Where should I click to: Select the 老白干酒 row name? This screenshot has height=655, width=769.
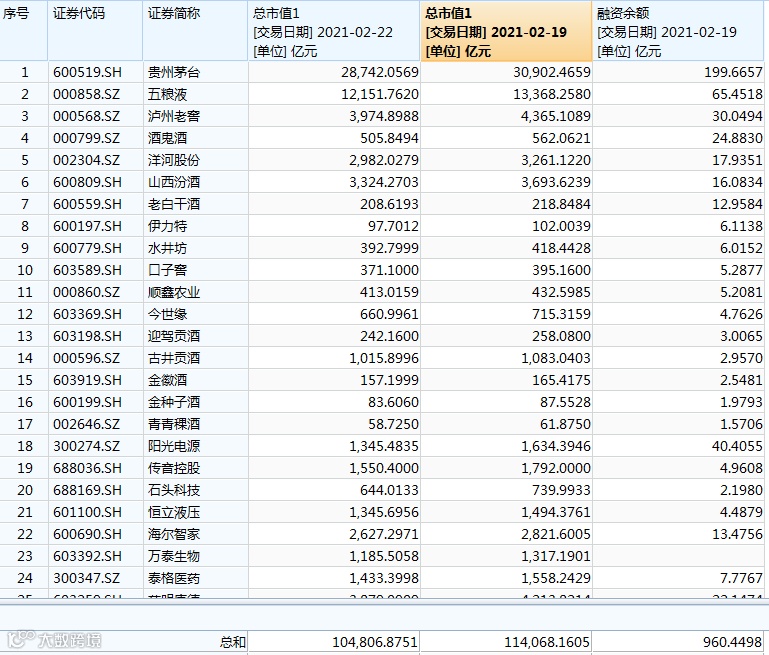174,204
